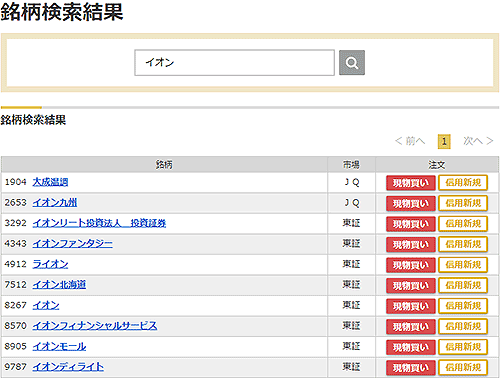
Task: Click 現物買い for 4343 イオンファンタジー
Action: tap(411, 245)
